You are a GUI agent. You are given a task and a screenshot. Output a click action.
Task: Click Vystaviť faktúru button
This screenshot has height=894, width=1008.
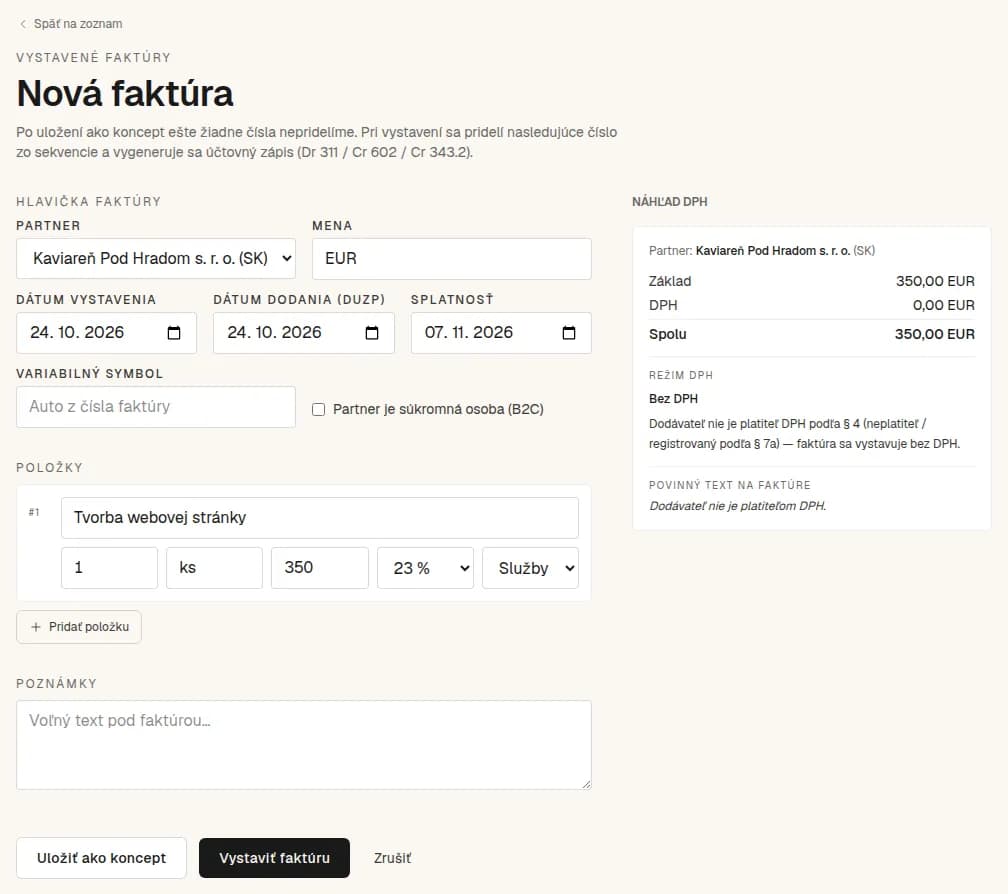pos(274,858)
